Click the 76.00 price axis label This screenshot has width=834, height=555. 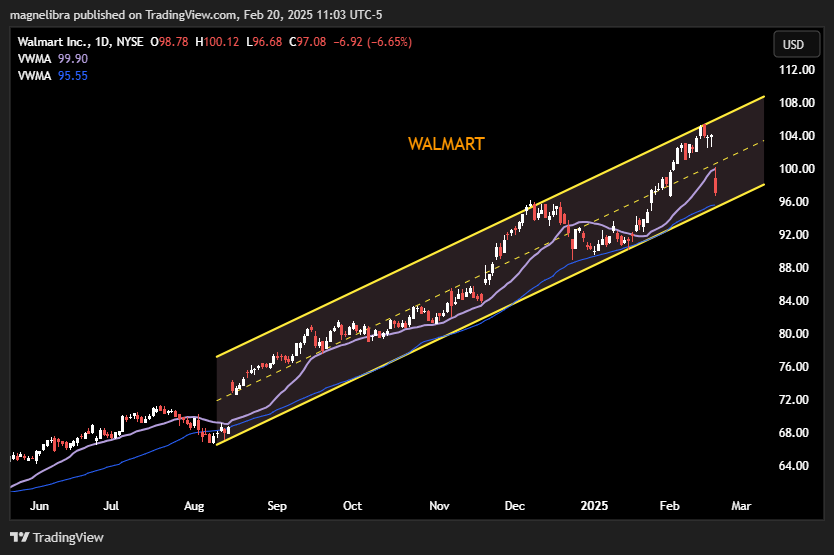(794, 367)
